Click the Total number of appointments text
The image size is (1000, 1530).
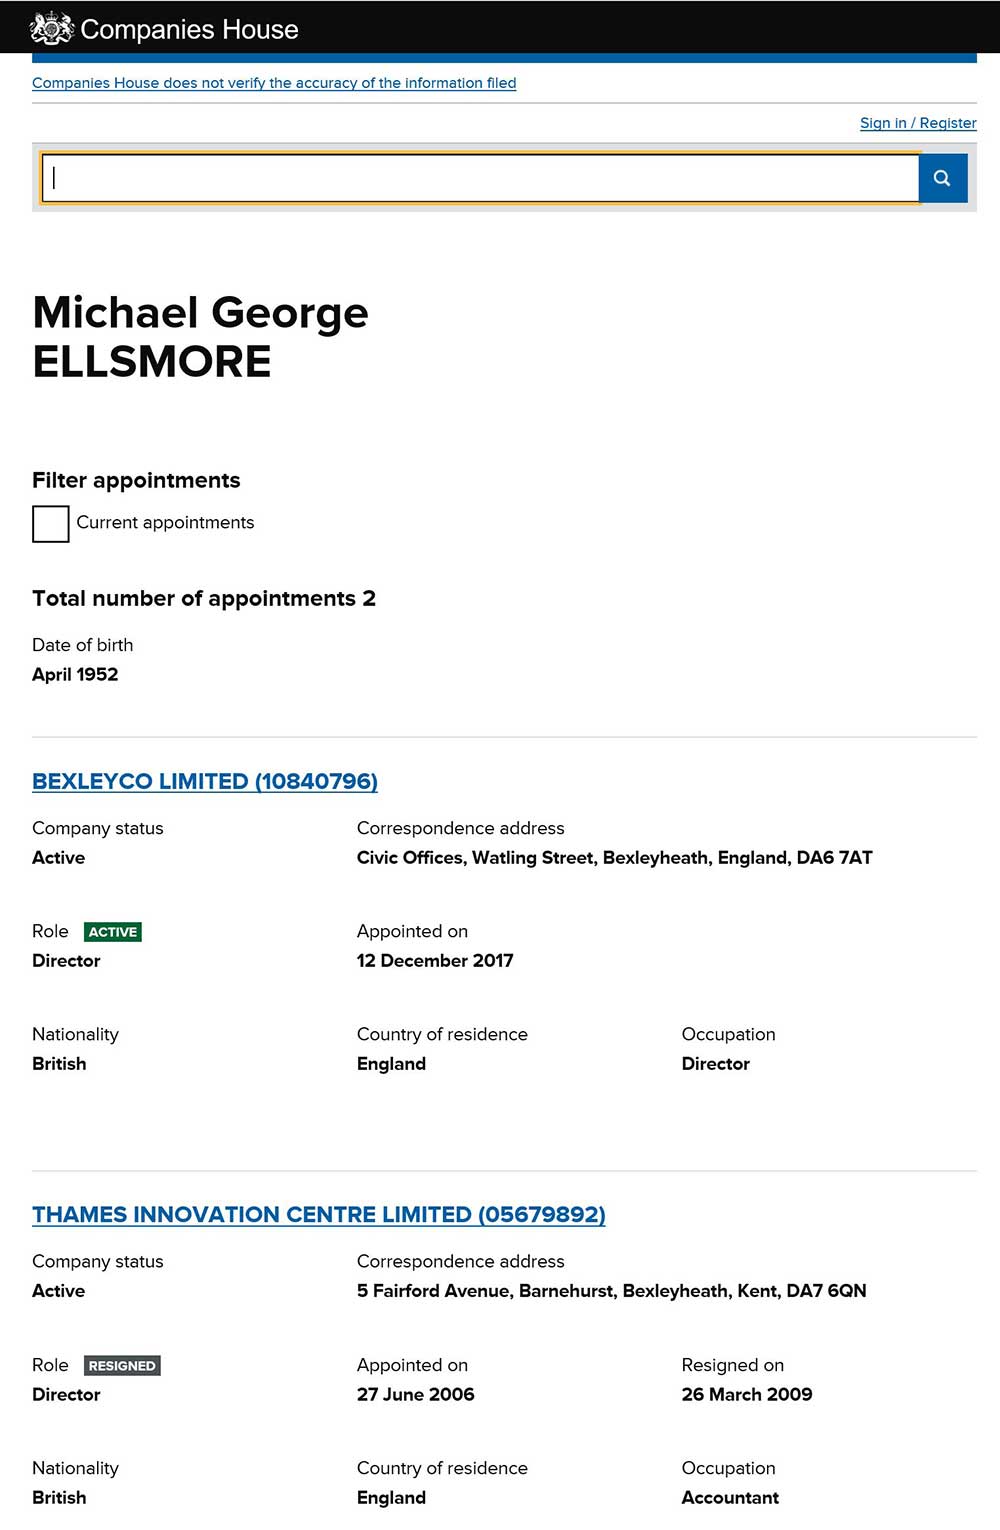(204, 598)
